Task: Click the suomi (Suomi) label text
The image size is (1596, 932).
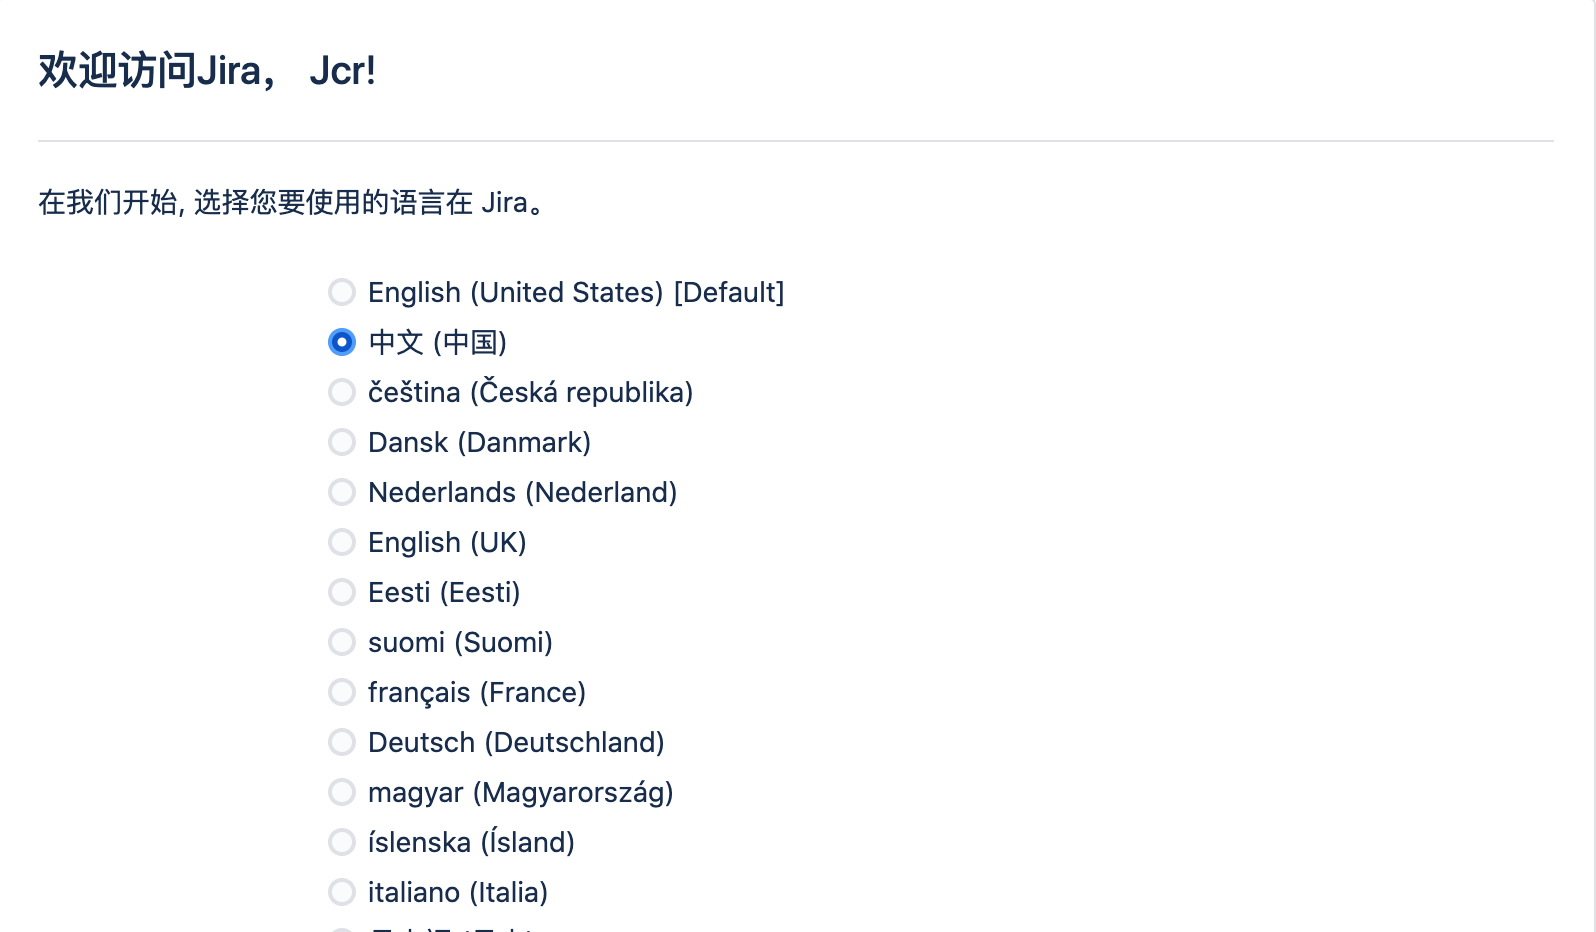Action: 460,642
